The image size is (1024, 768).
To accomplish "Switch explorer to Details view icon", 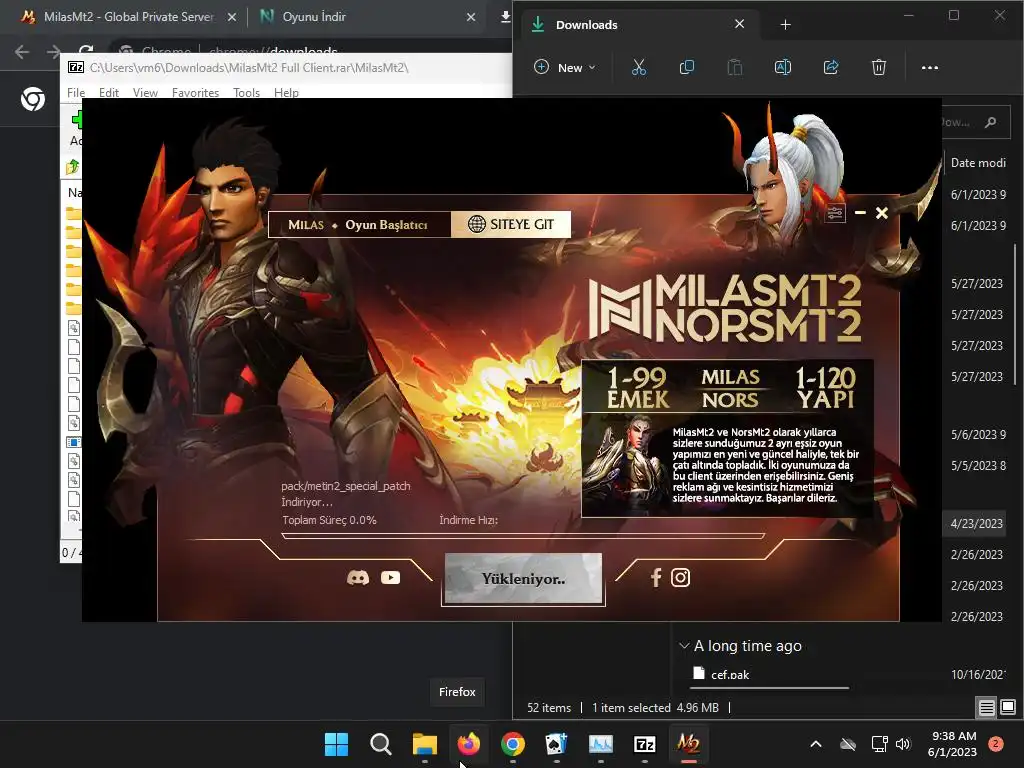I will (987, 707).
